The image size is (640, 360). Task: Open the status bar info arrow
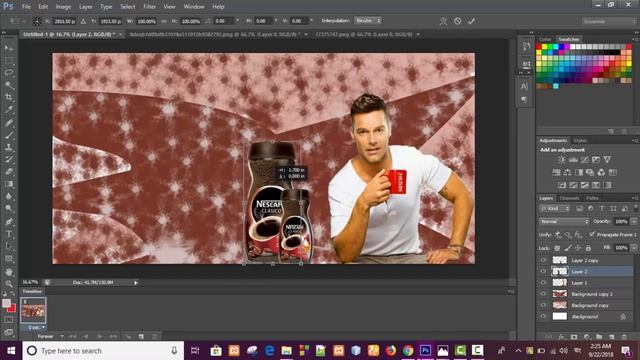click(136, 282)
